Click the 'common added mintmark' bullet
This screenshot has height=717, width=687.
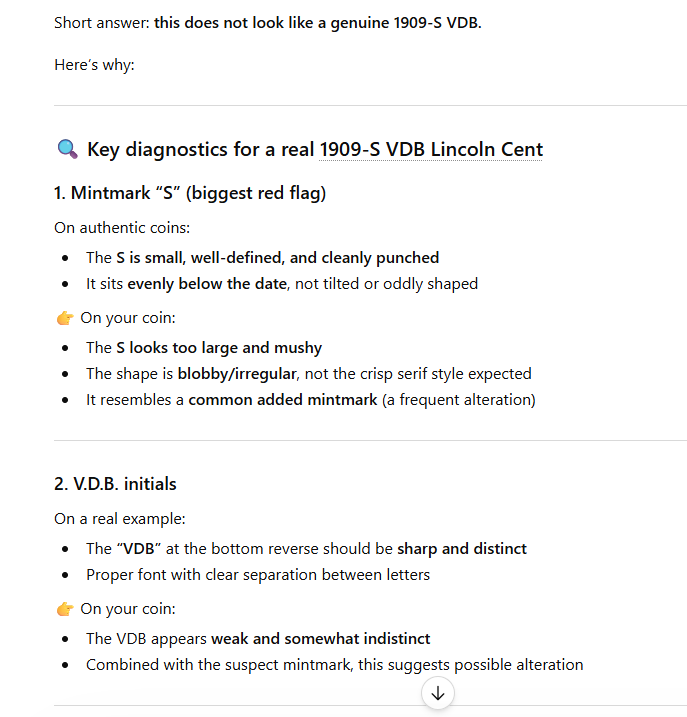coord(311,400)
